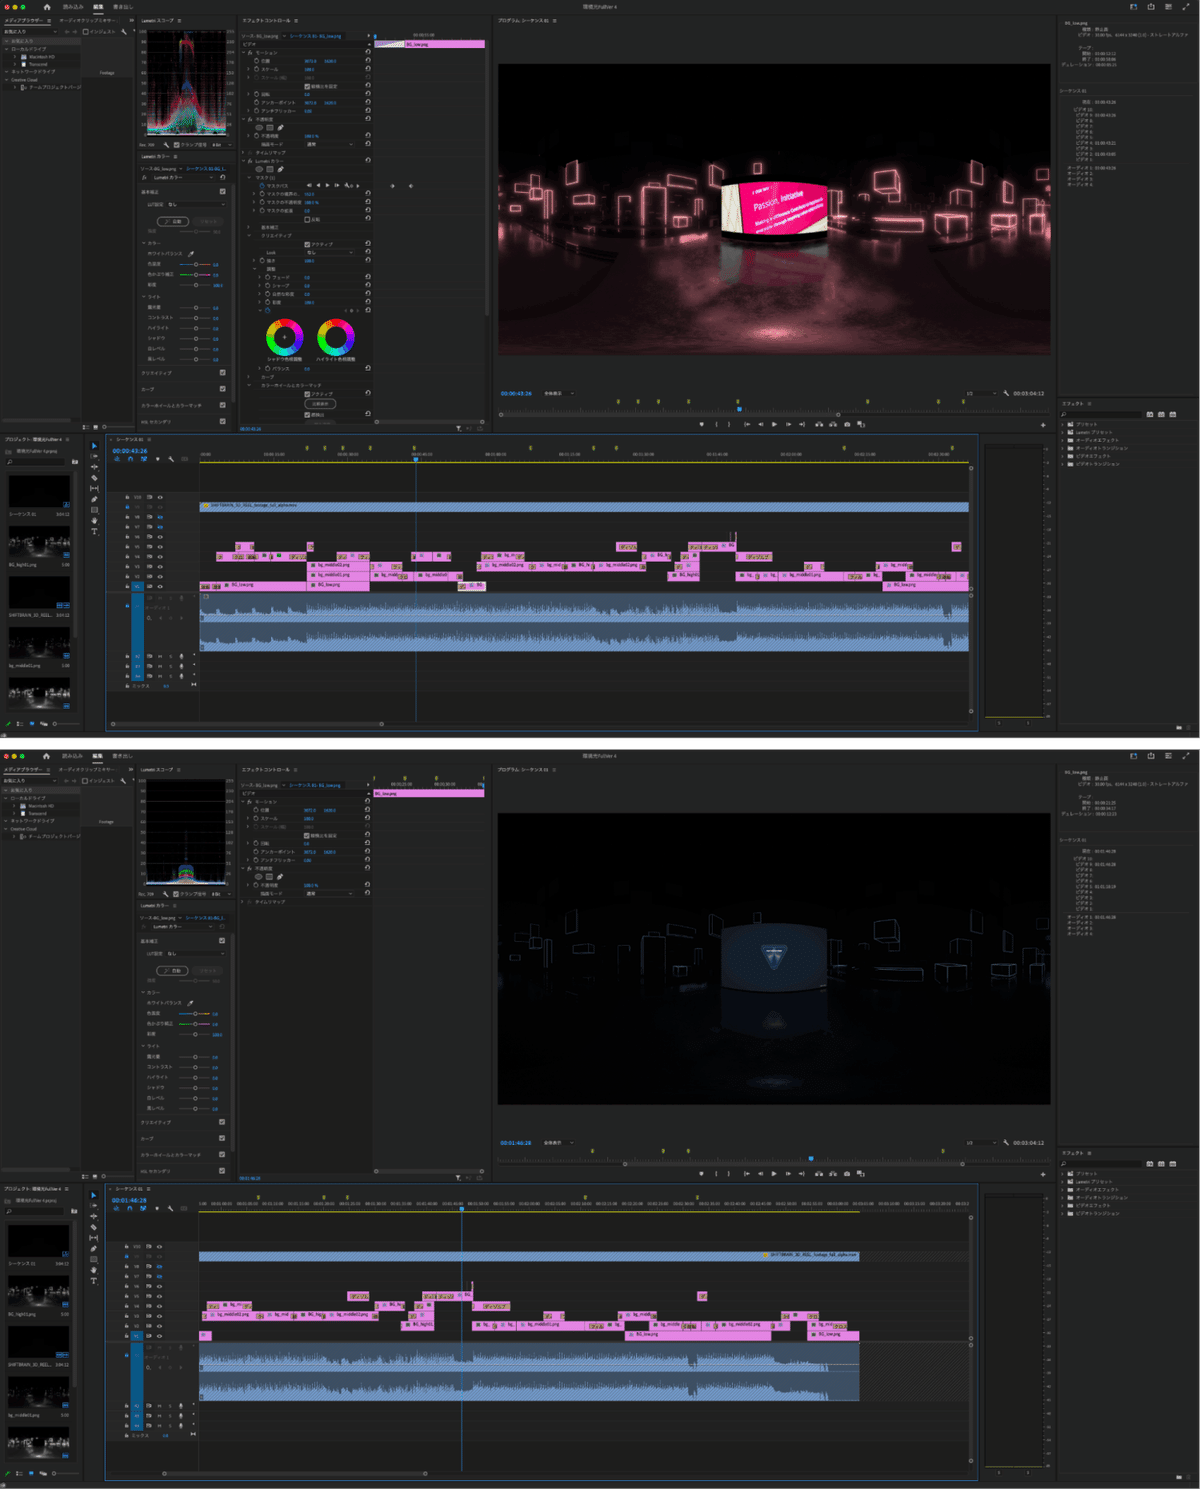Hide track V10 with eye toggle, upper timeline

[x=160, y=497]
